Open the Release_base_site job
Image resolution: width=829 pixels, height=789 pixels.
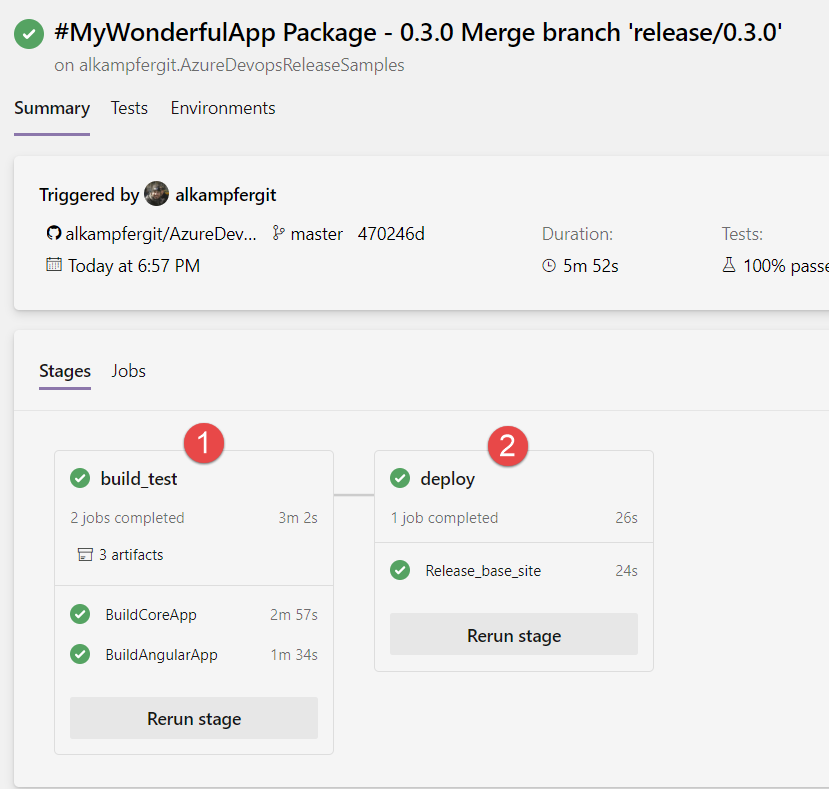[x=513, y=571]
